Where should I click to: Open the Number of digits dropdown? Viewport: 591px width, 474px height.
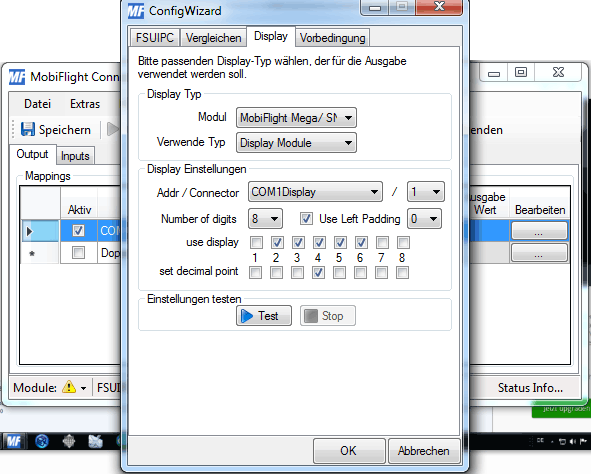(265, 219)
